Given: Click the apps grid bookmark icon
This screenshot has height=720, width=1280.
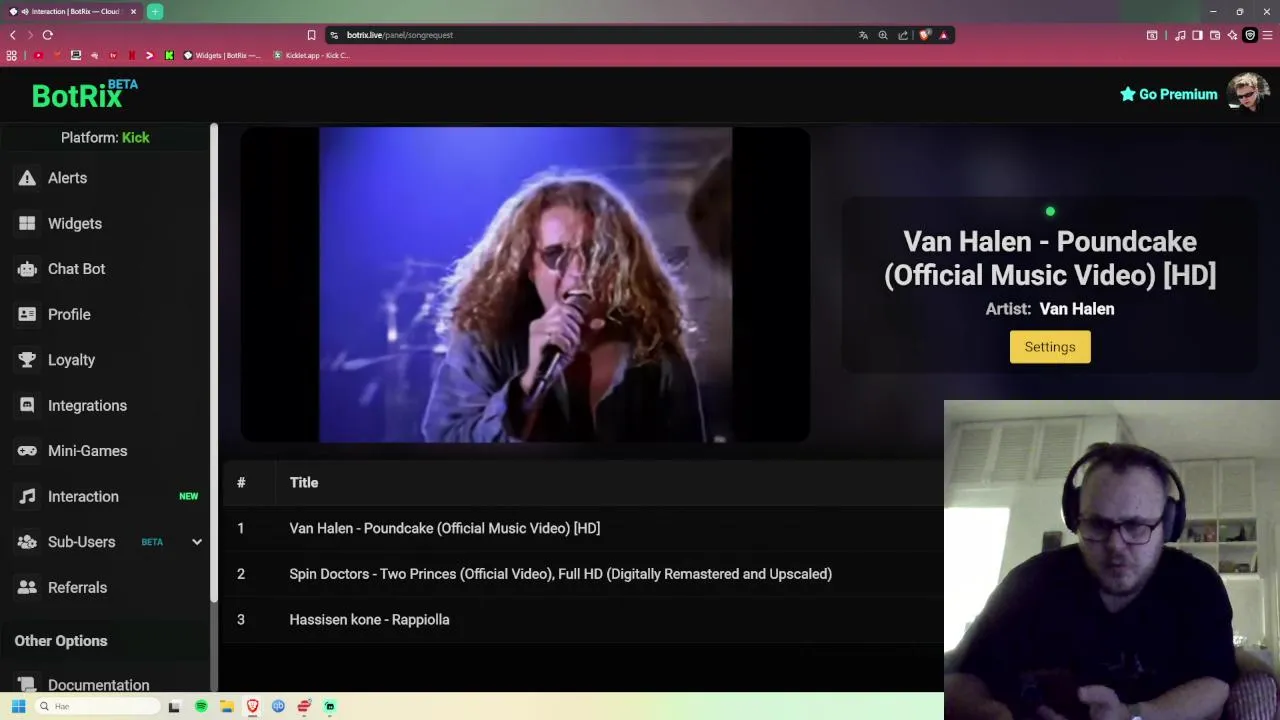Looking at the screenshot, I should [12, 55].
